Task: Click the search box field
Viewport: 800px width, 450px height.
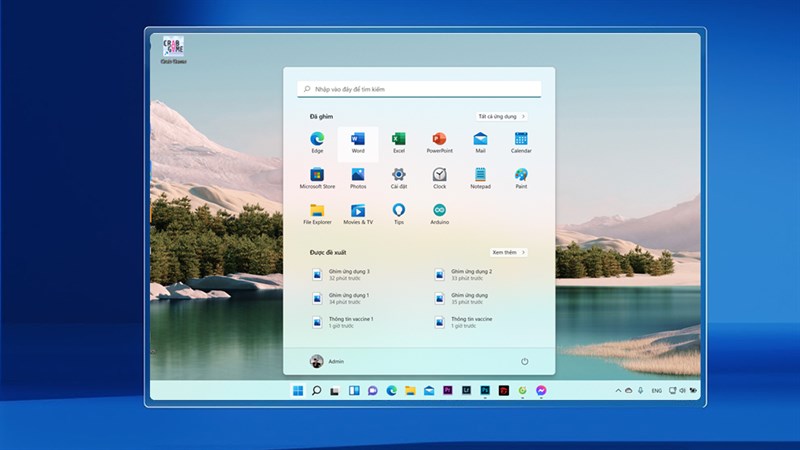Action: click(x=419, y=89)
